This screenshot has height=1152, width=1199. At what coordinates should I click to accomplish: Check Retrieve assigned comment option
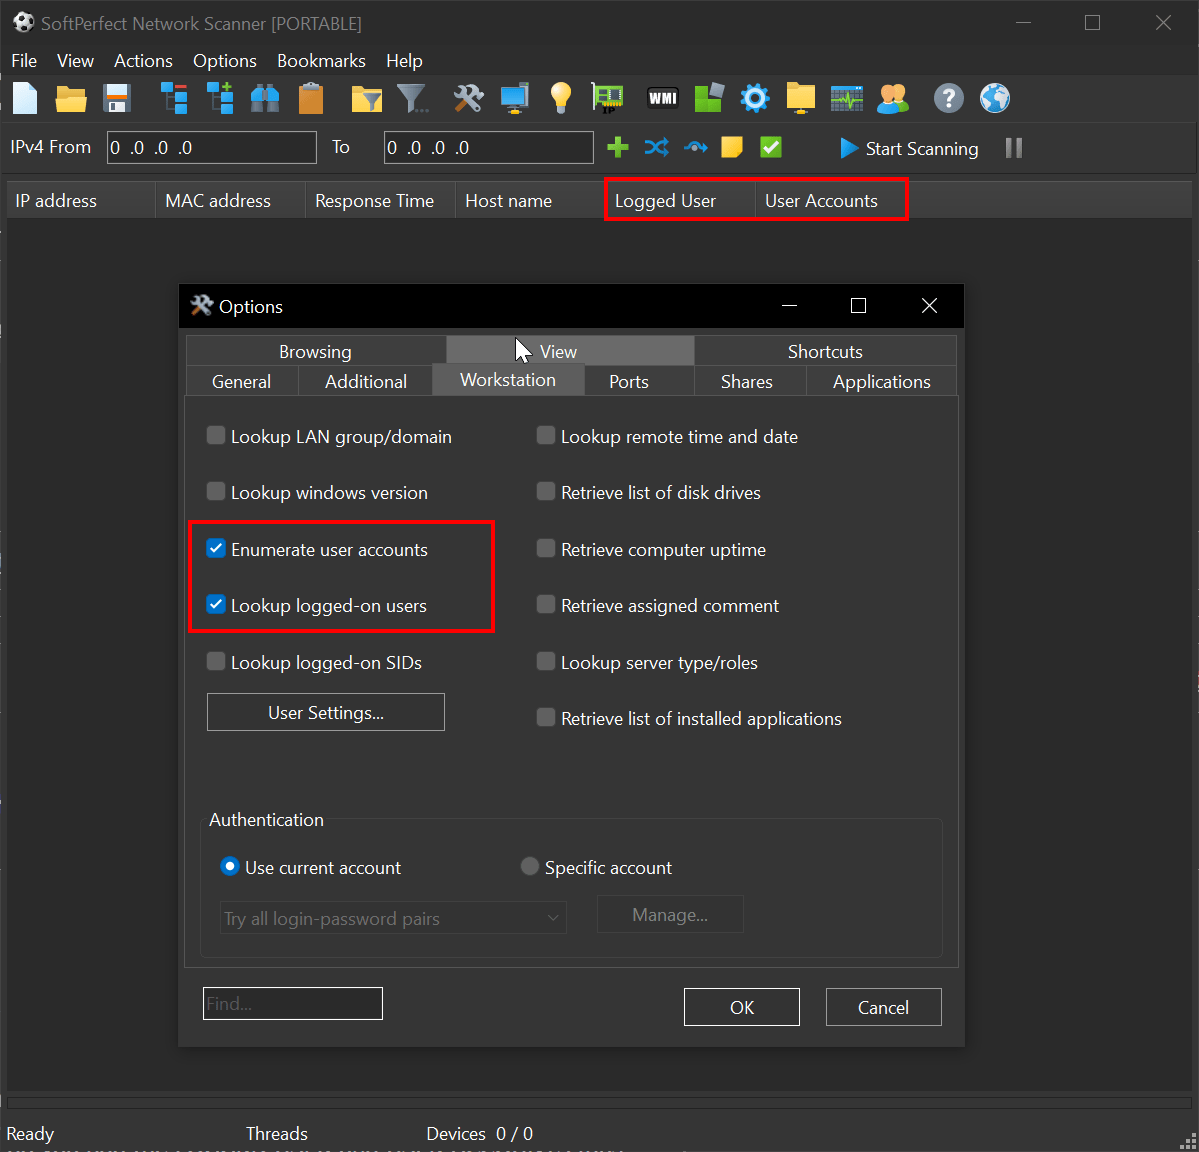pyautogui.click(x=546, y=605)
